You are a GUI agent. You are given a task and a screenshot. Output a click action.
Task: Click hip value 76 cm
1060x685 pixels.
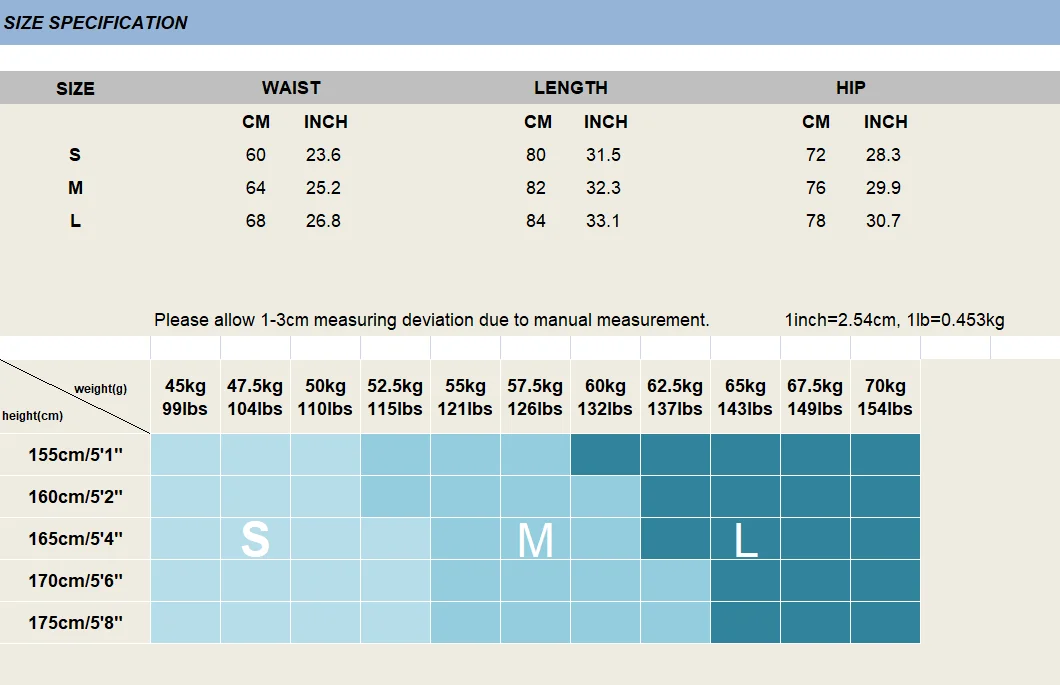[x=816, y=188]
